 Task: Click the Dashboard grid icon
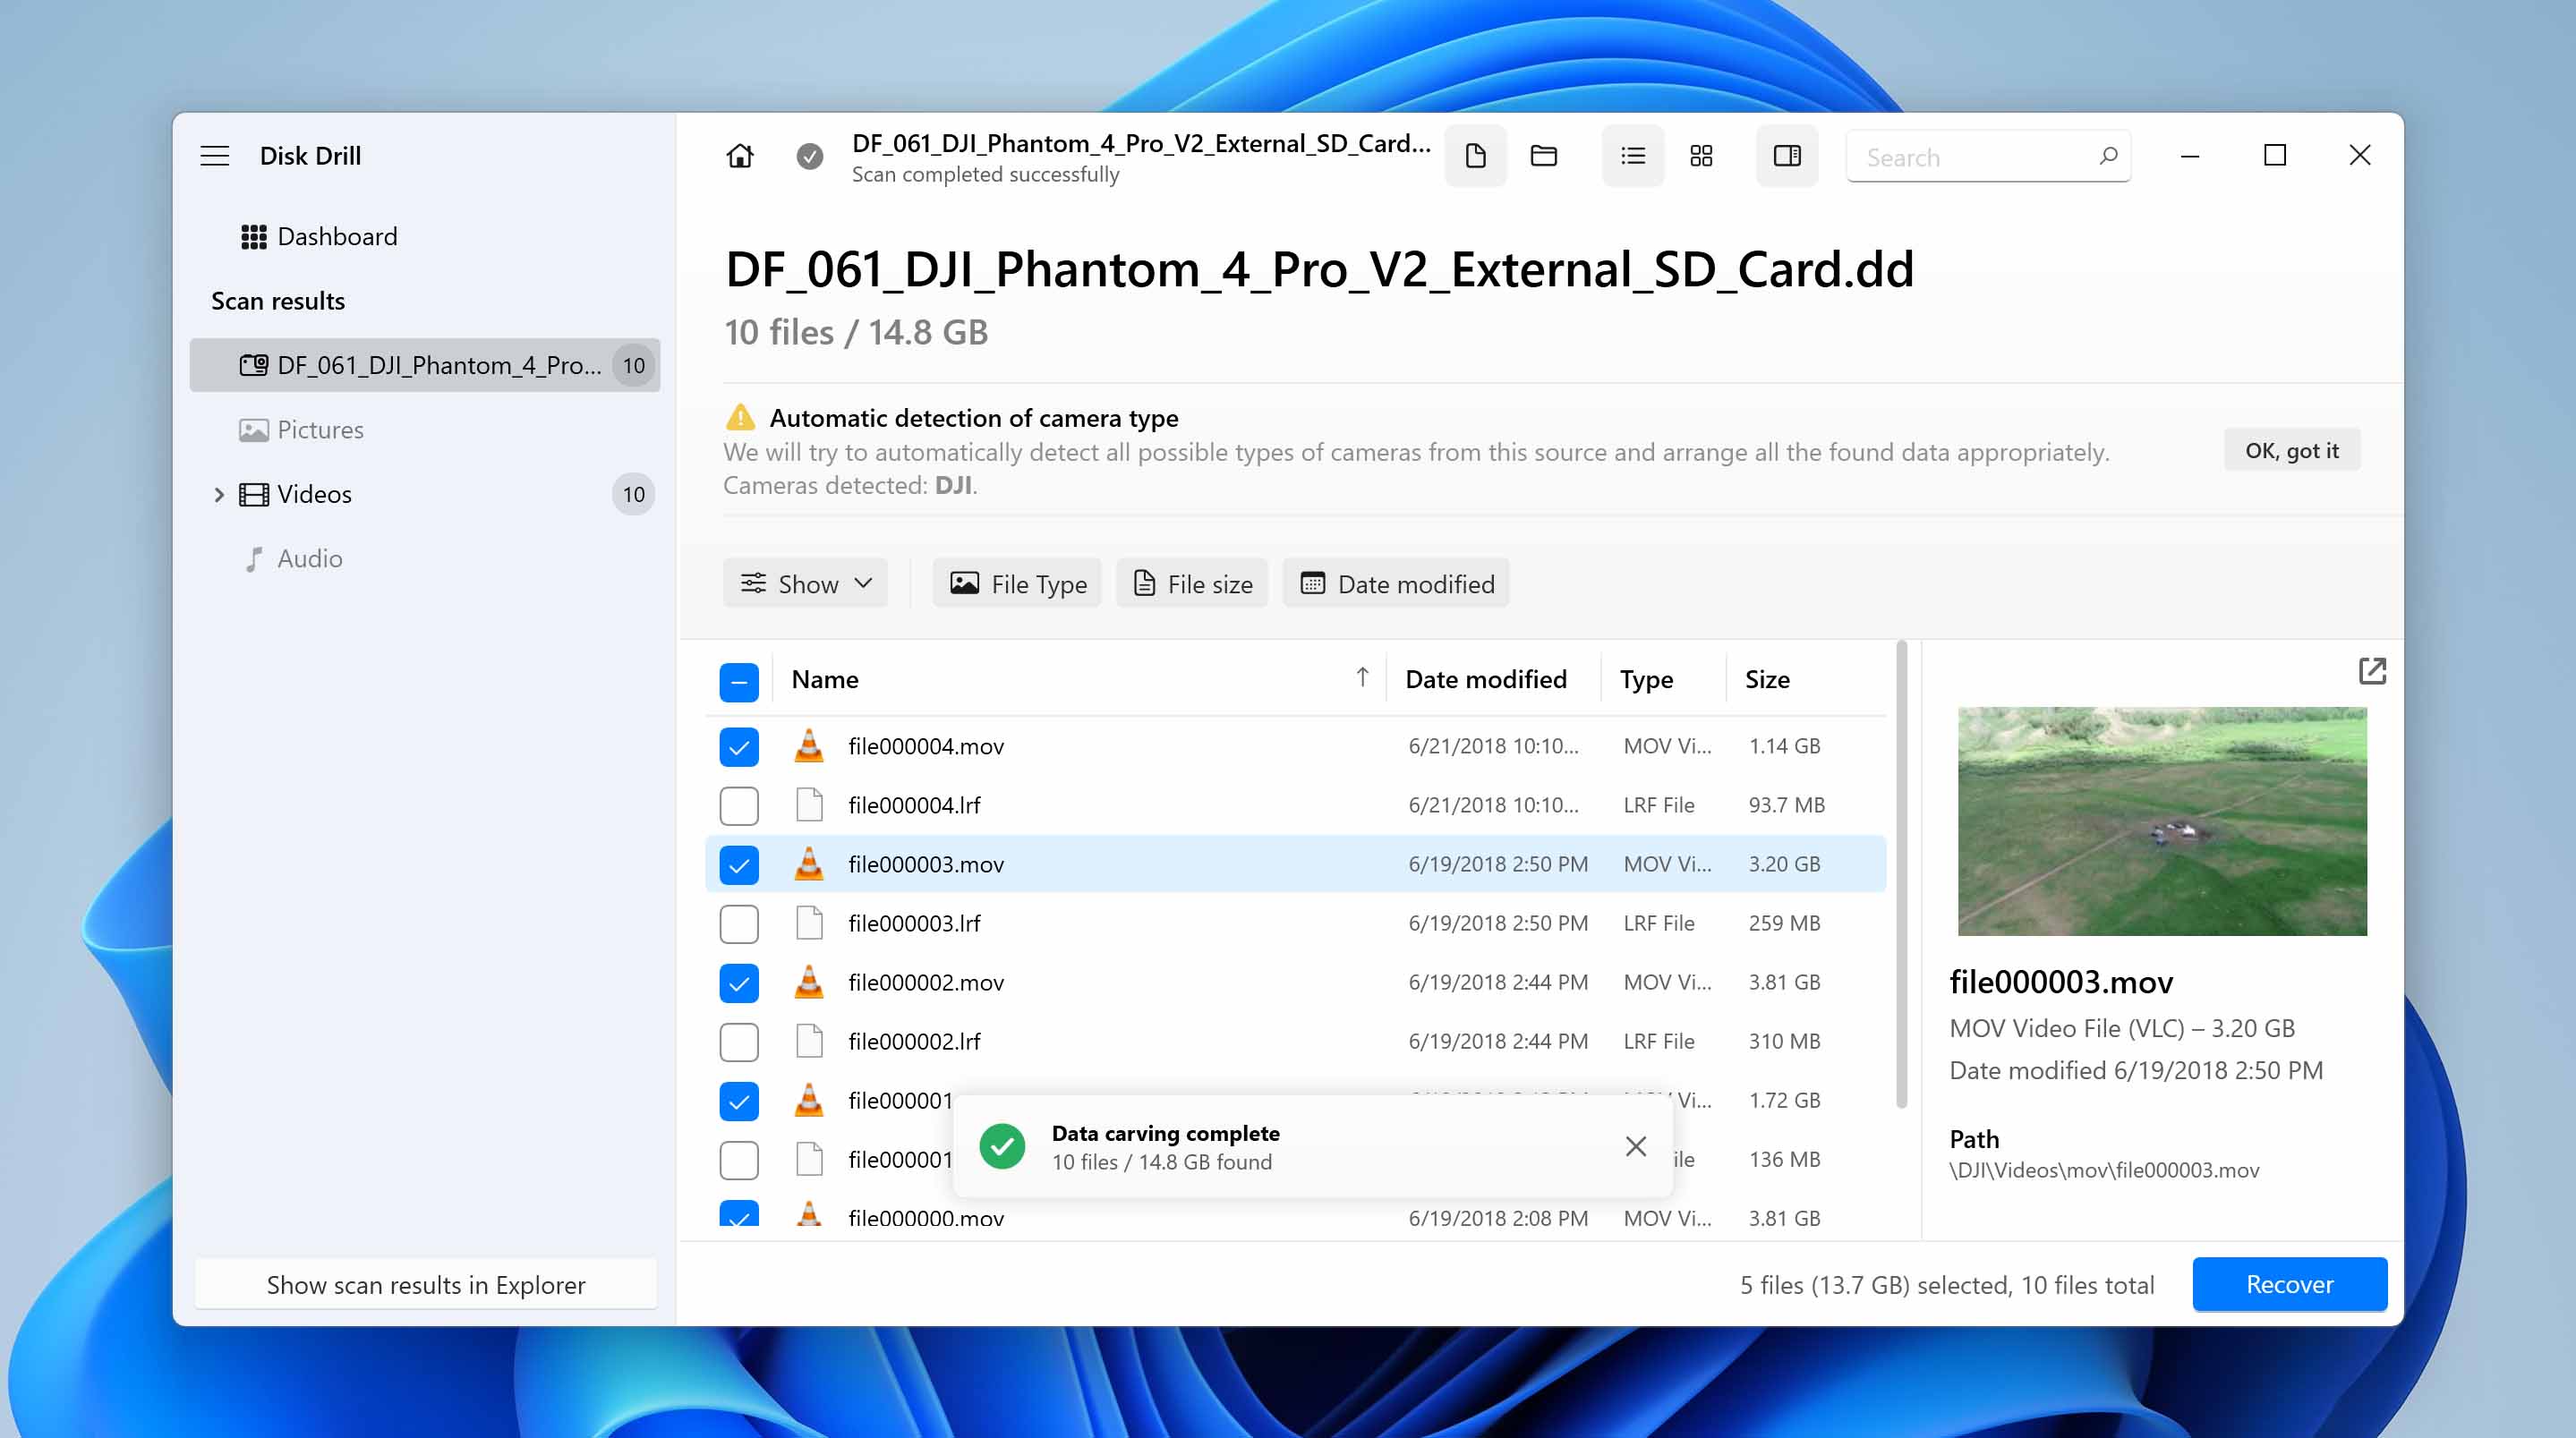coord(253,237)
